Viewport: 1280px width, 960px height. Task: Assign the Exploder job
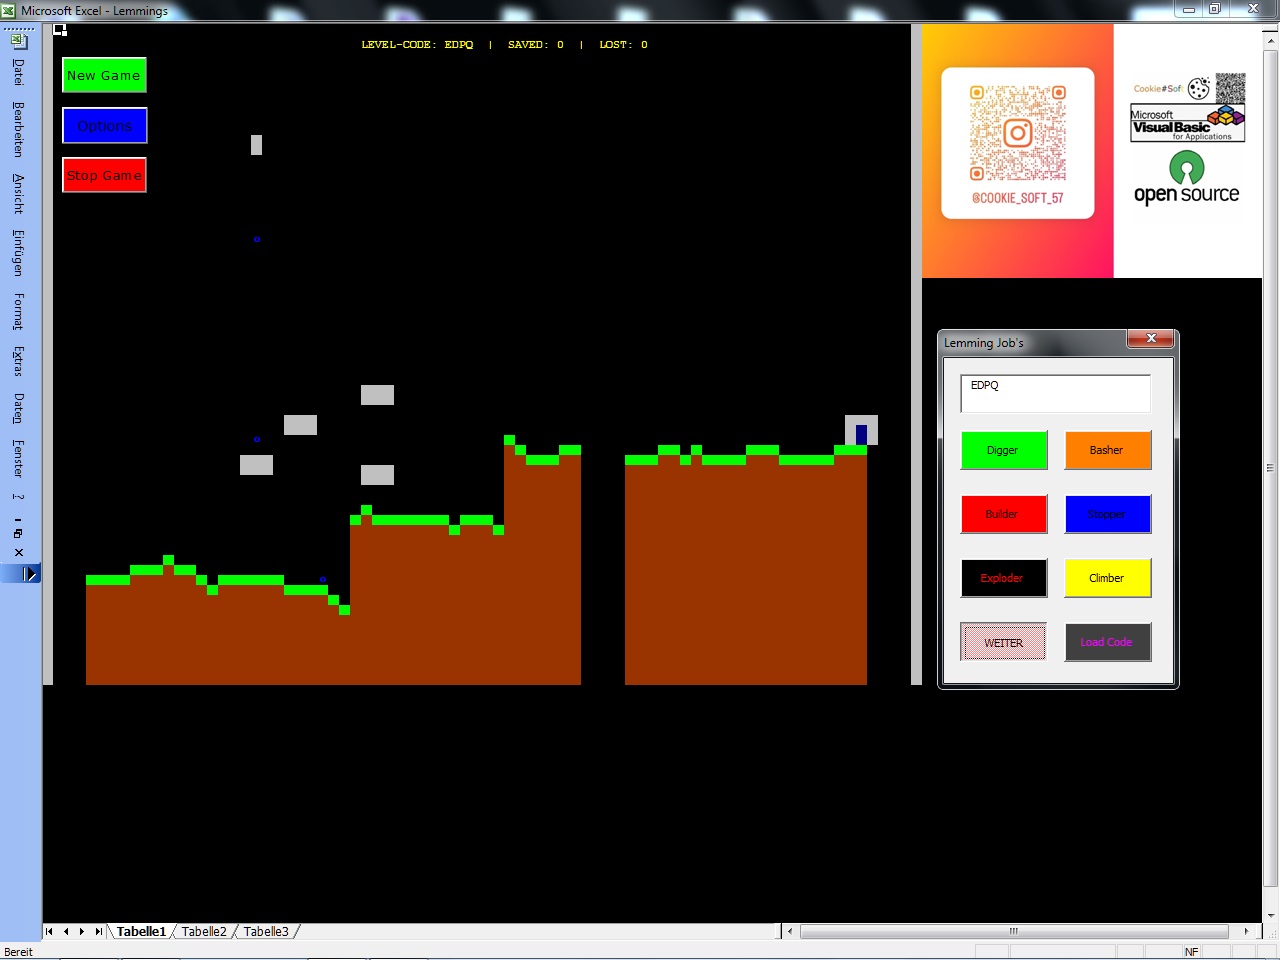click(x=1004, y=578)
